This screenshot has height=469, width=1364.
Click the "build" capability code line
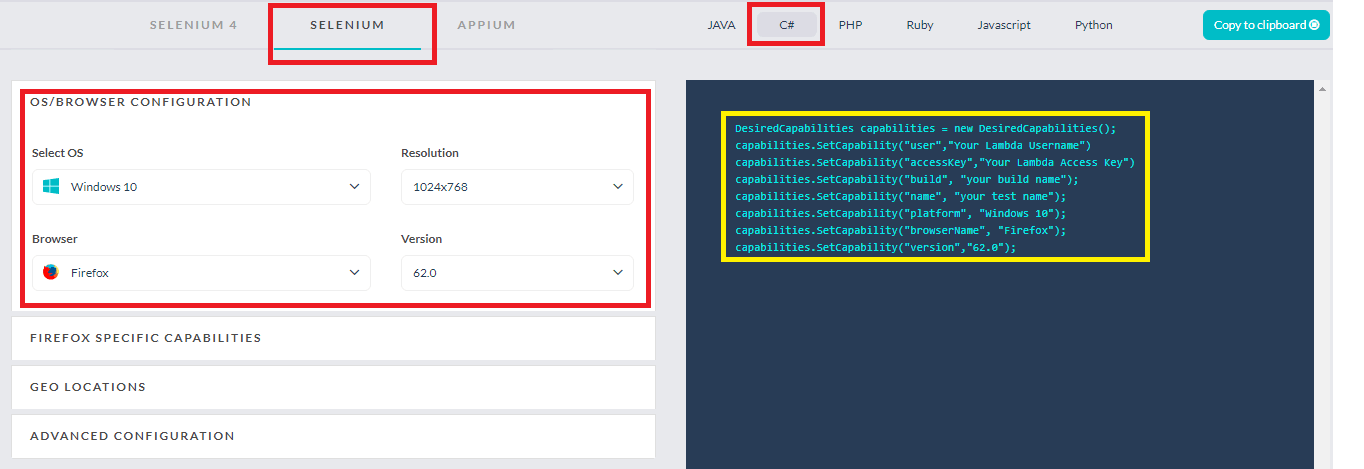pyautogui.click(x=907, y=179)
